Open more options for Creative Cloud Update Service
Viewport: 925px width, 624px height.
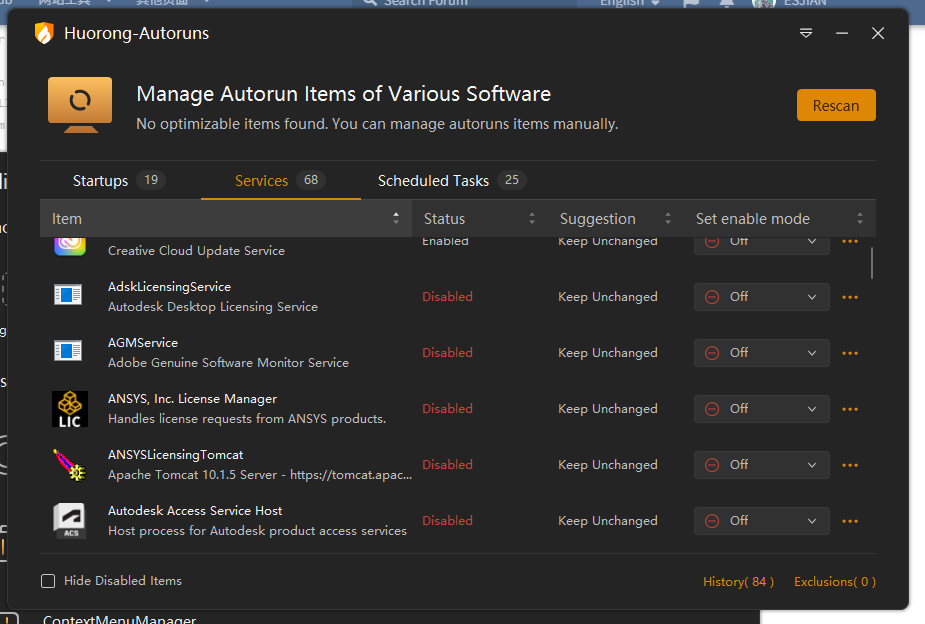[x=849, y=241]
